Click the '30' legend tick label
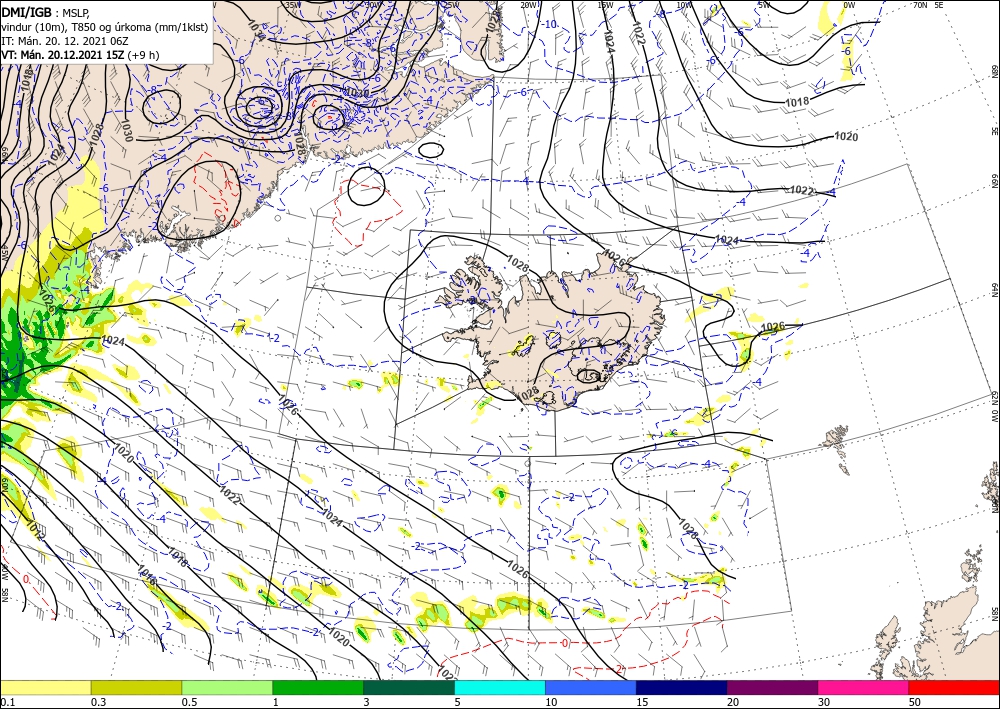Viewport: 1000px width, 709px height. [x=824, y=702]
